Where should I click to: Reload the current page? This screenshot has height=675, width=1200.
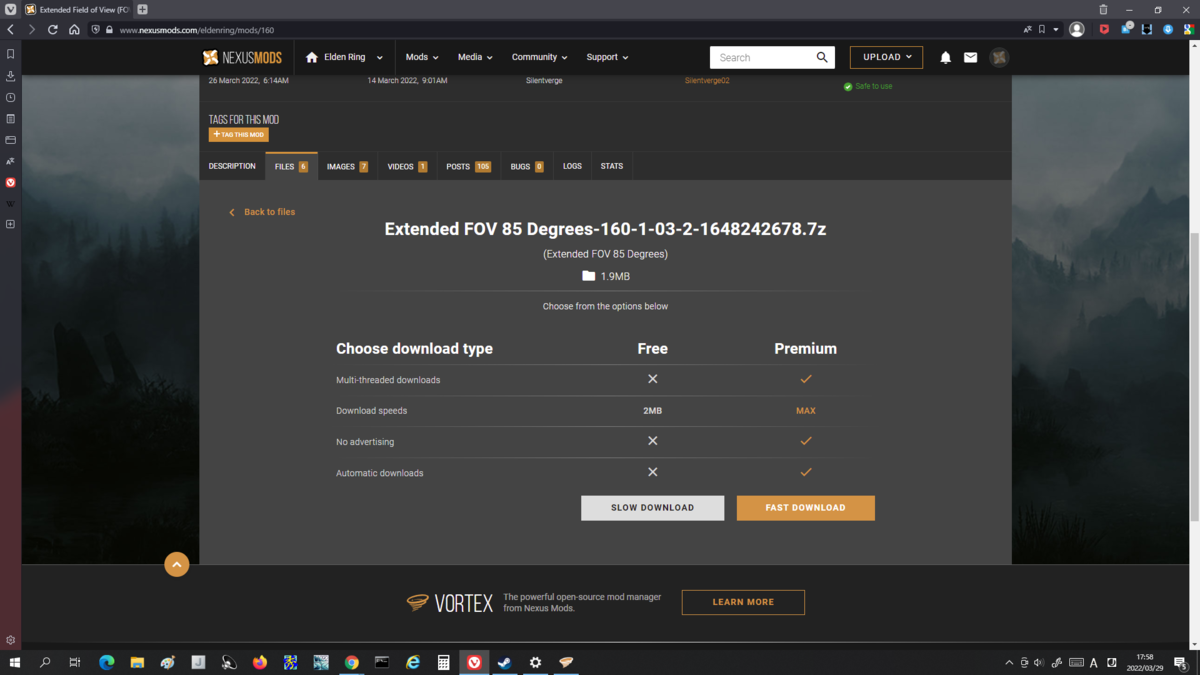click(x=53, y=30)
